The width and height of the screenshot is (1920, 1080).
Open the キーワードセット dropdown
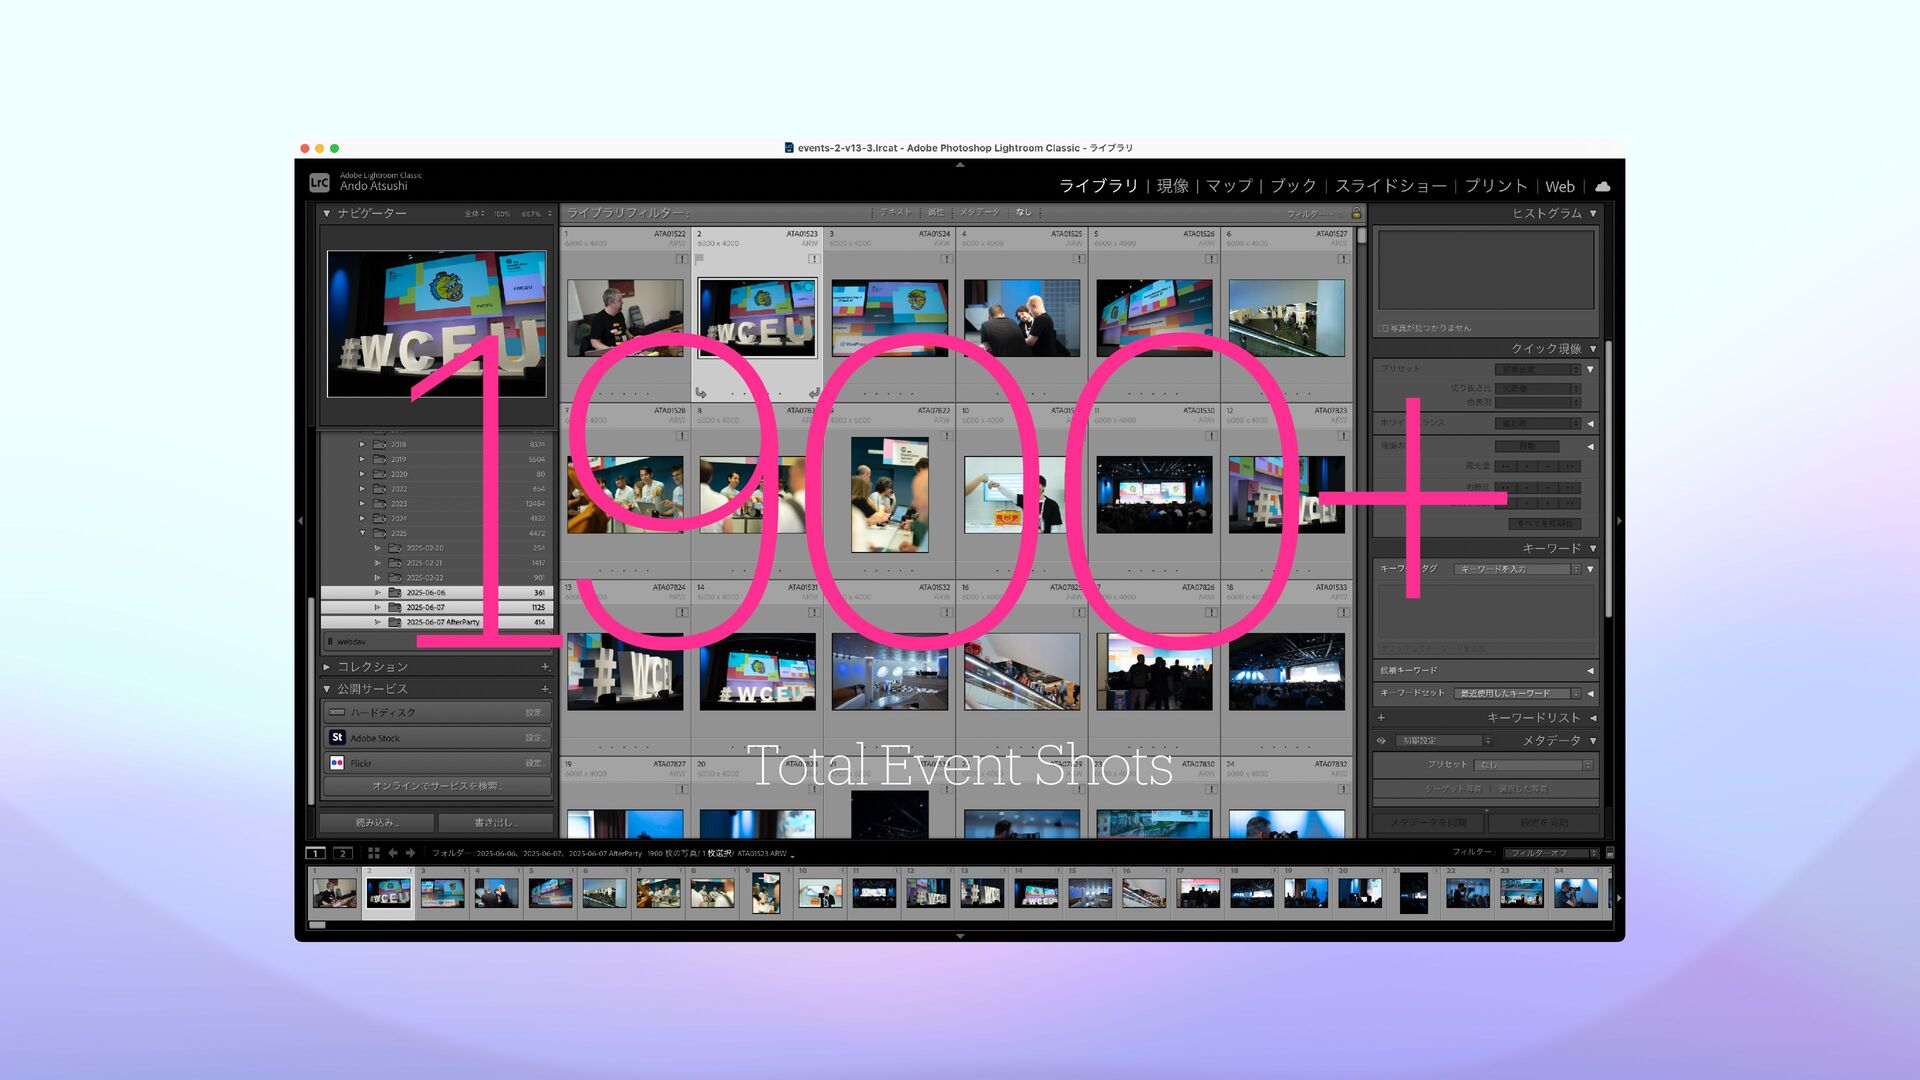click(1517, 693)
